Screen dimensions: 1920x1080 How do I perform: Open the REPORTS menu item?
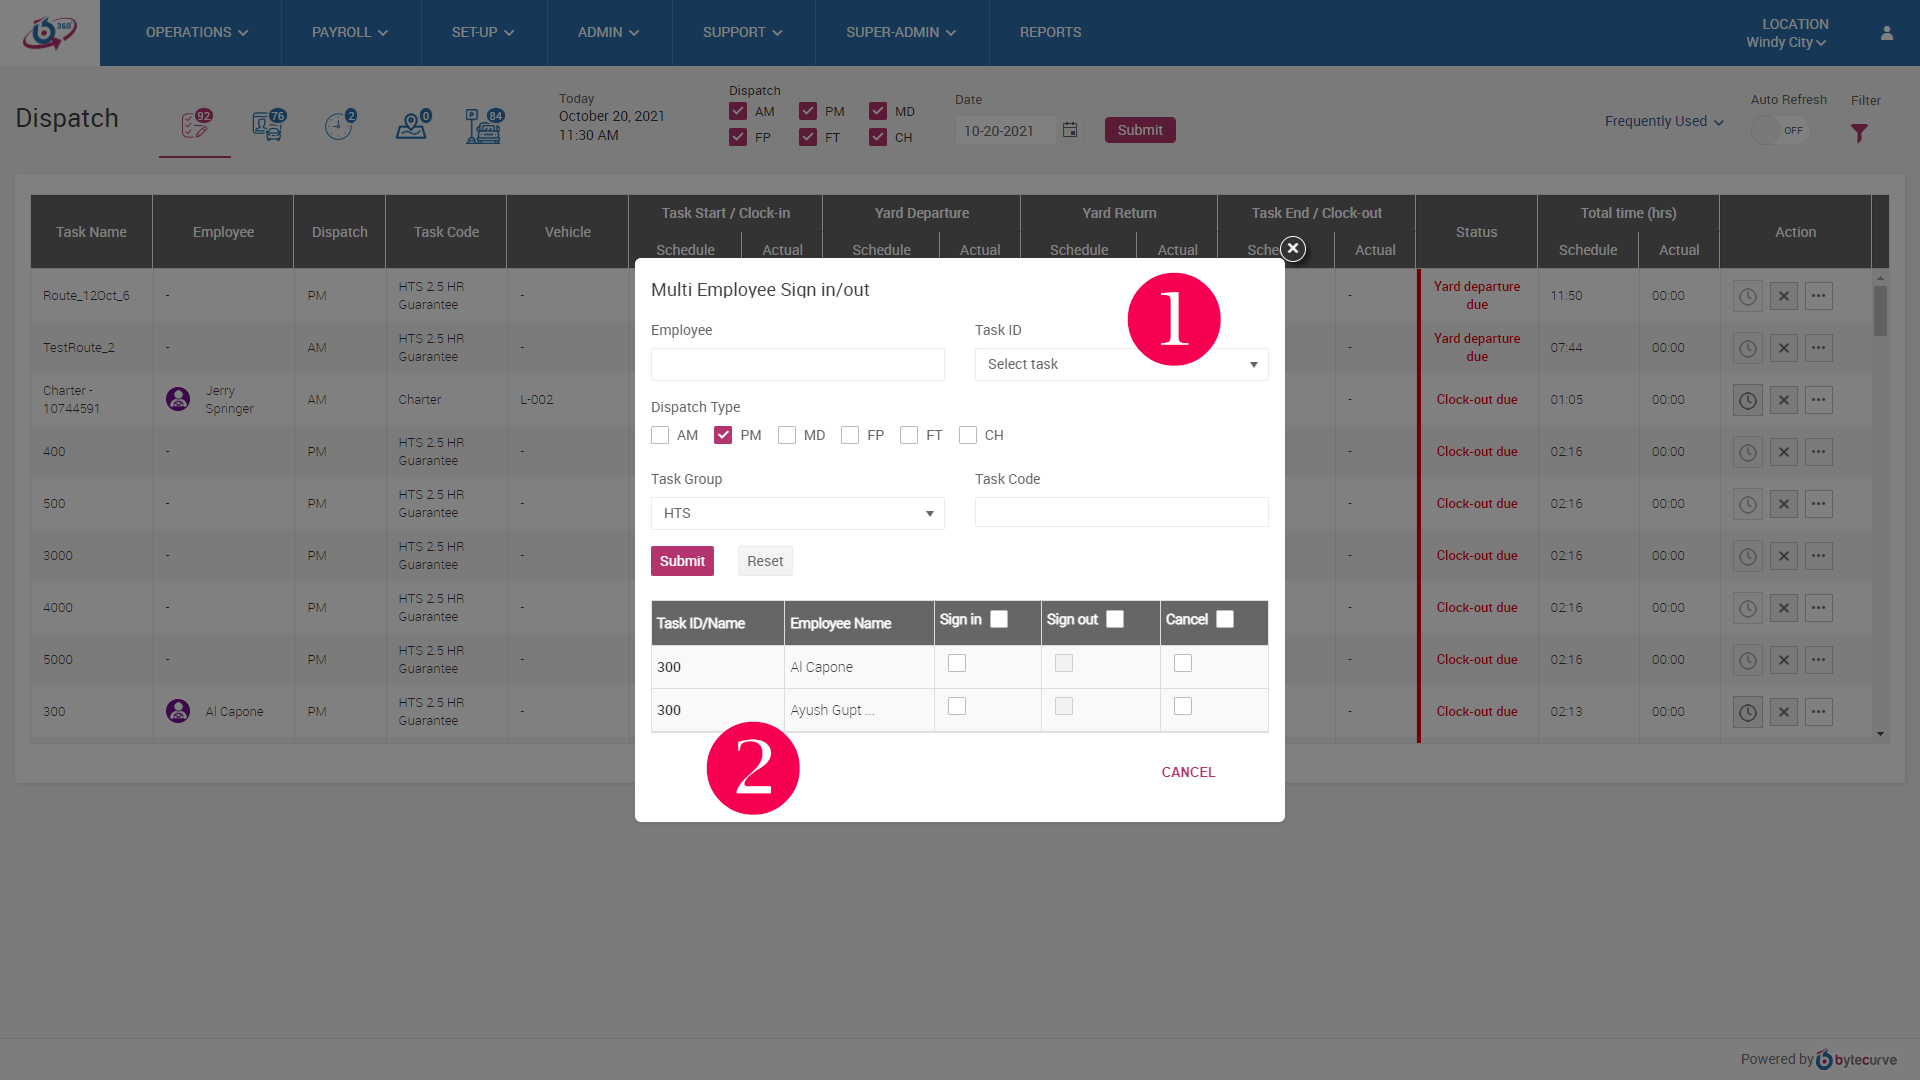pyautogui.click(x=1050, y=33)
